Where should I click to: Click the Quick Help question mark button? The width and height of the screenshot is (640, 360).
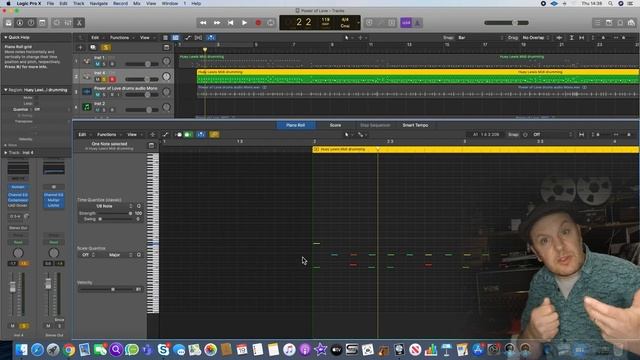[31, 23]
